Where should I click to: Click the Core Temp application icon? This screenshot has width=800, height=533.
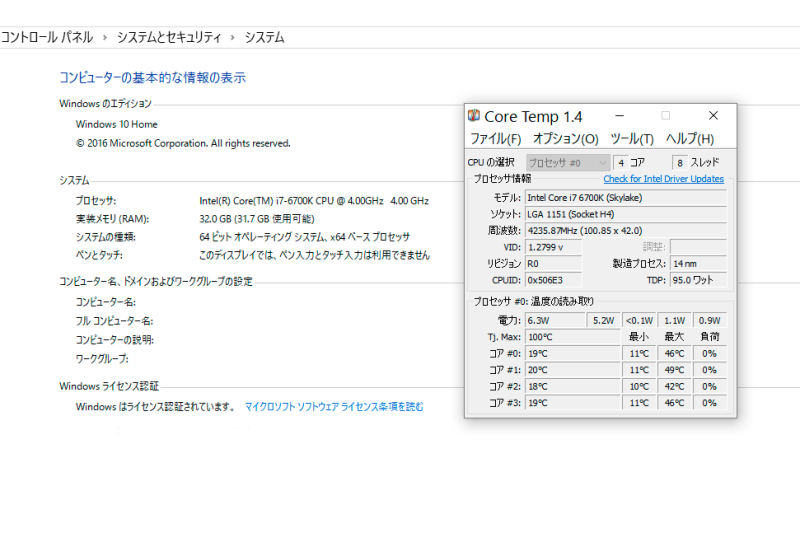pyautogui.click(x=474, y=116)
